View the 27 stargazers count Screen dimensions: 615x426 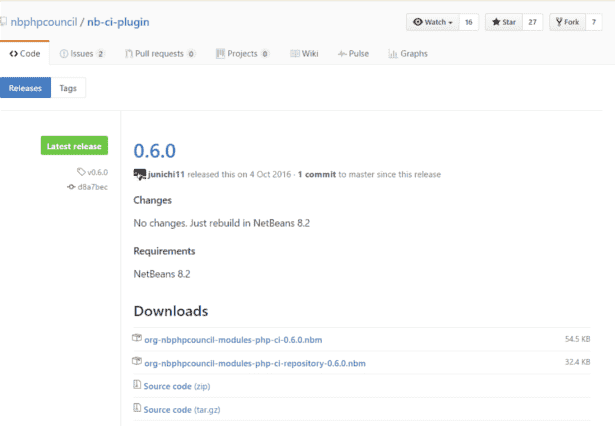[532, 22]
